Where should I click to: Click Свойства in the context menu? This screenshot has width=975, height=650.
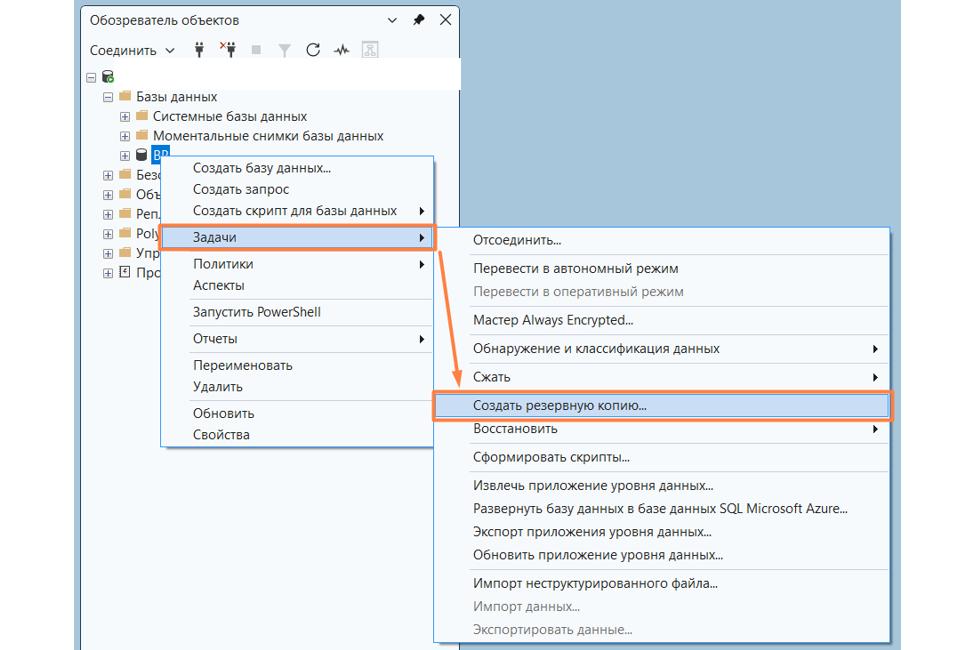pos(297,435)
